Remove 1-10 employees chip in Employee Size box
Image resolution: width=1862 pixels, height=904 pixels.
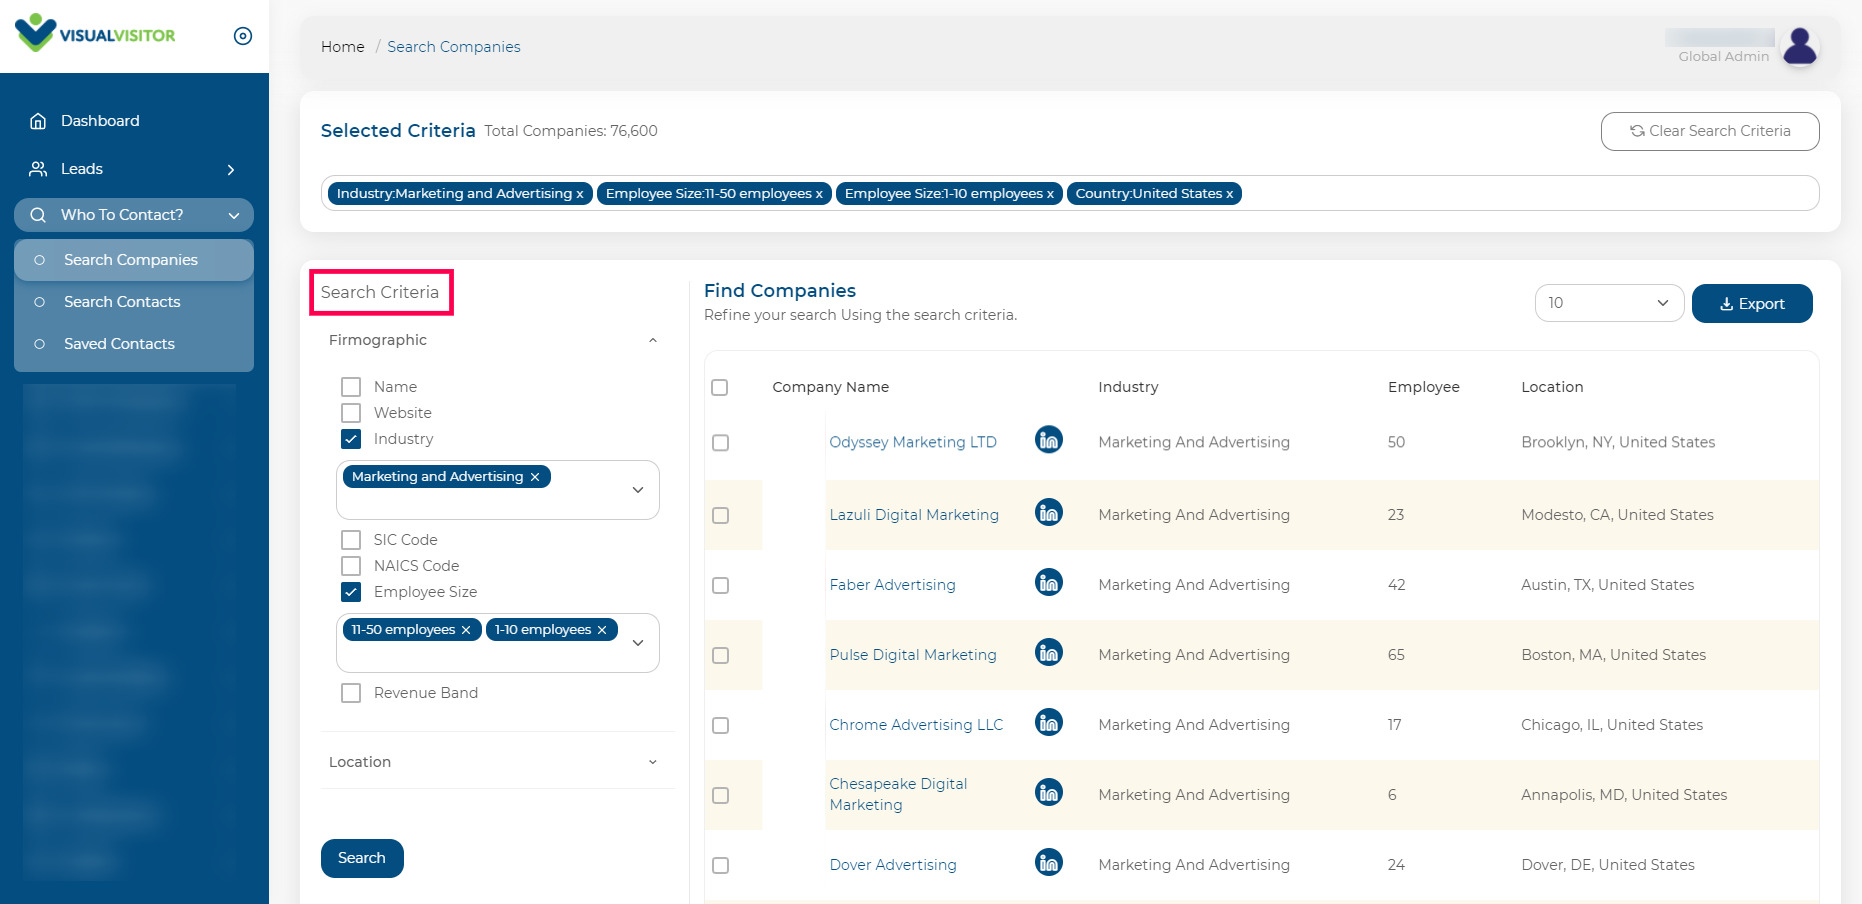click(x=602, y=630)
